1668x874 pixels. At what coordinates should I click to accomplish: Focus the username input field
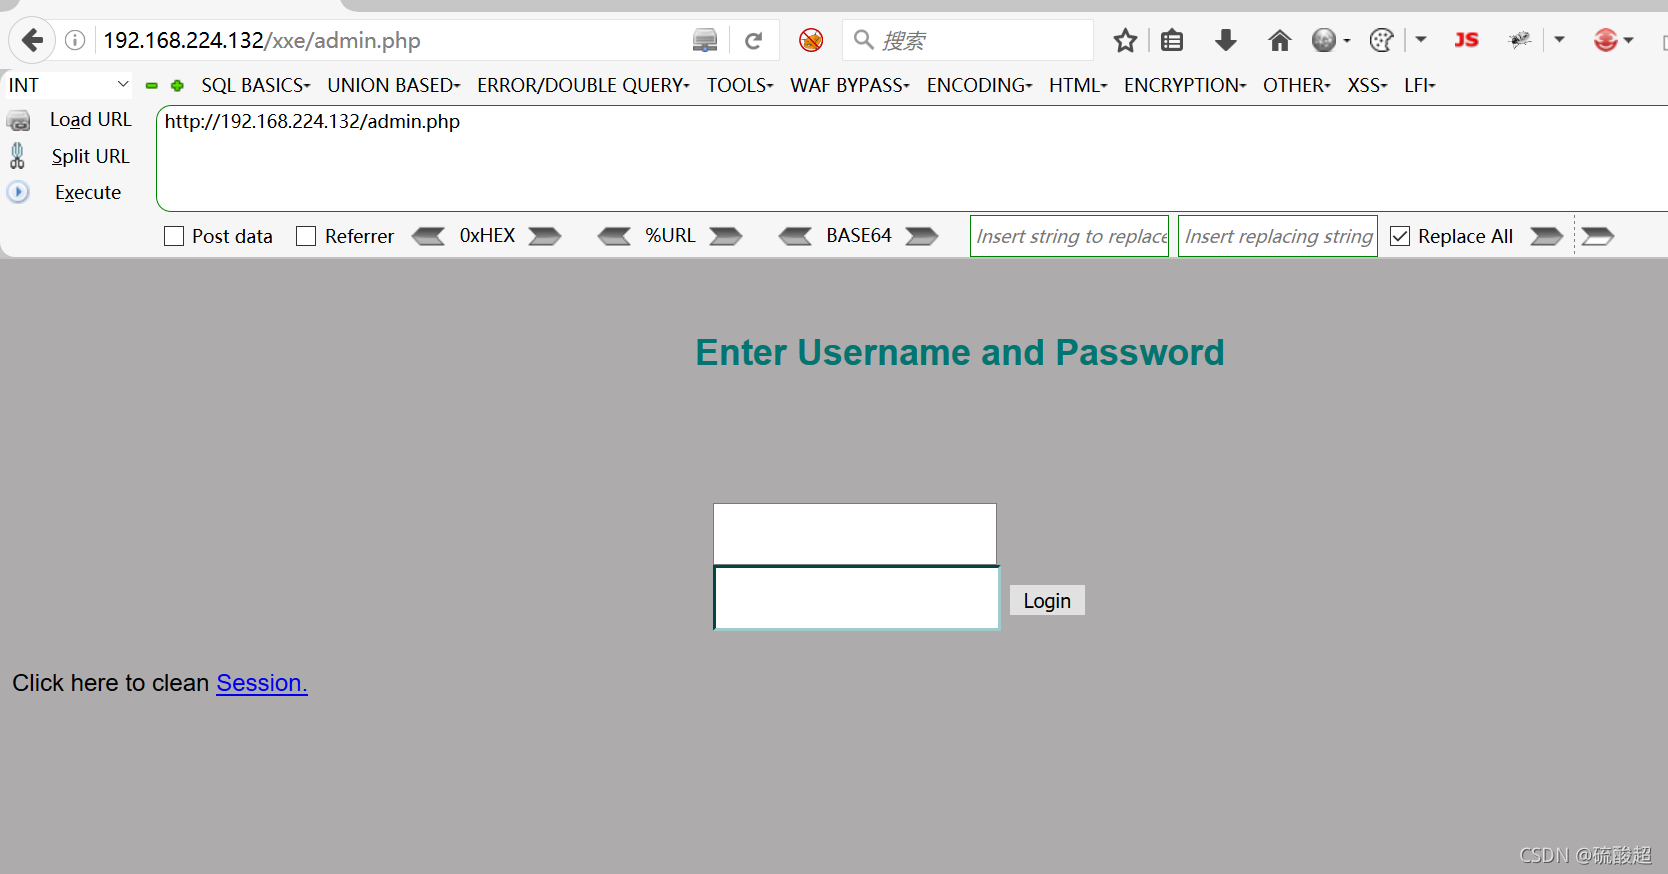click(855, 534)
